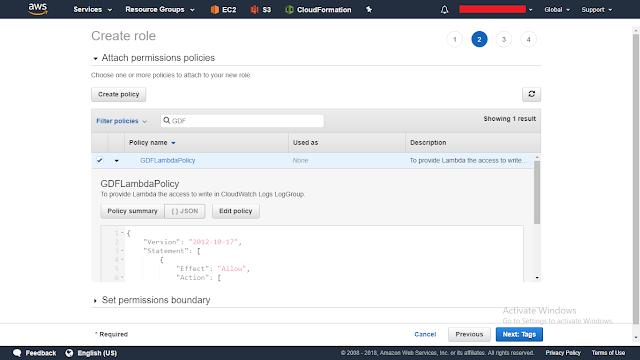The image size is (640, 360).
Task: Click the search magnifier icon
Action: pyautogui.click(x=167, y=120)
